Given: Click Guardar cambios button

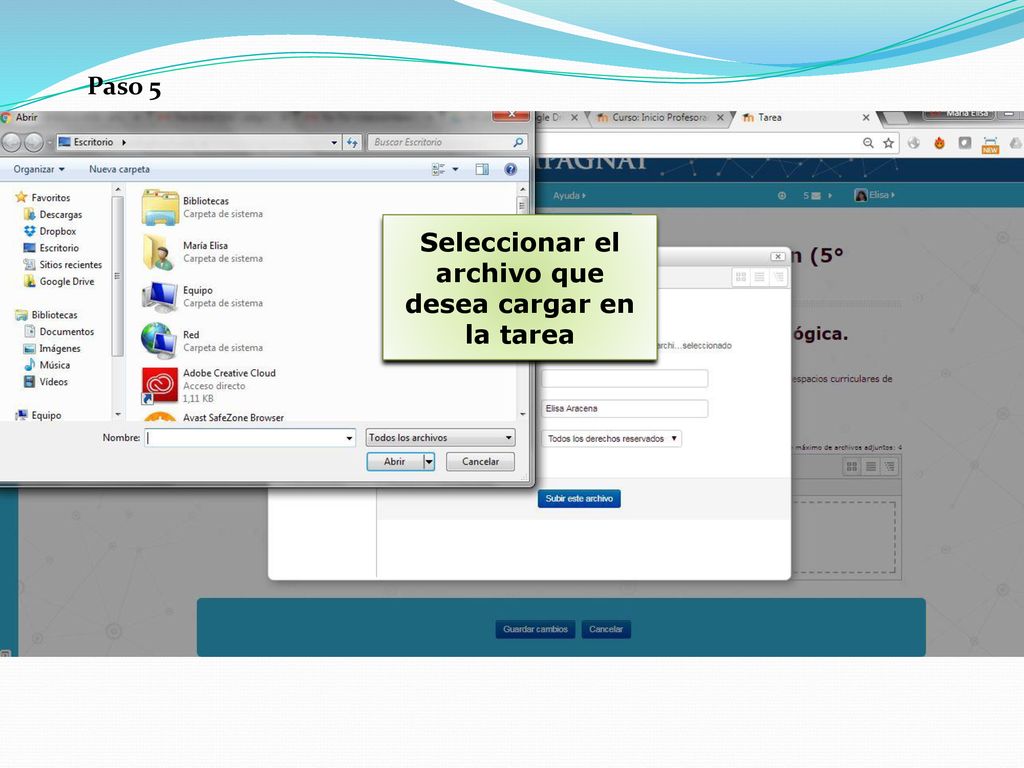Looking at the screenshot, I should tap(535, 630).
